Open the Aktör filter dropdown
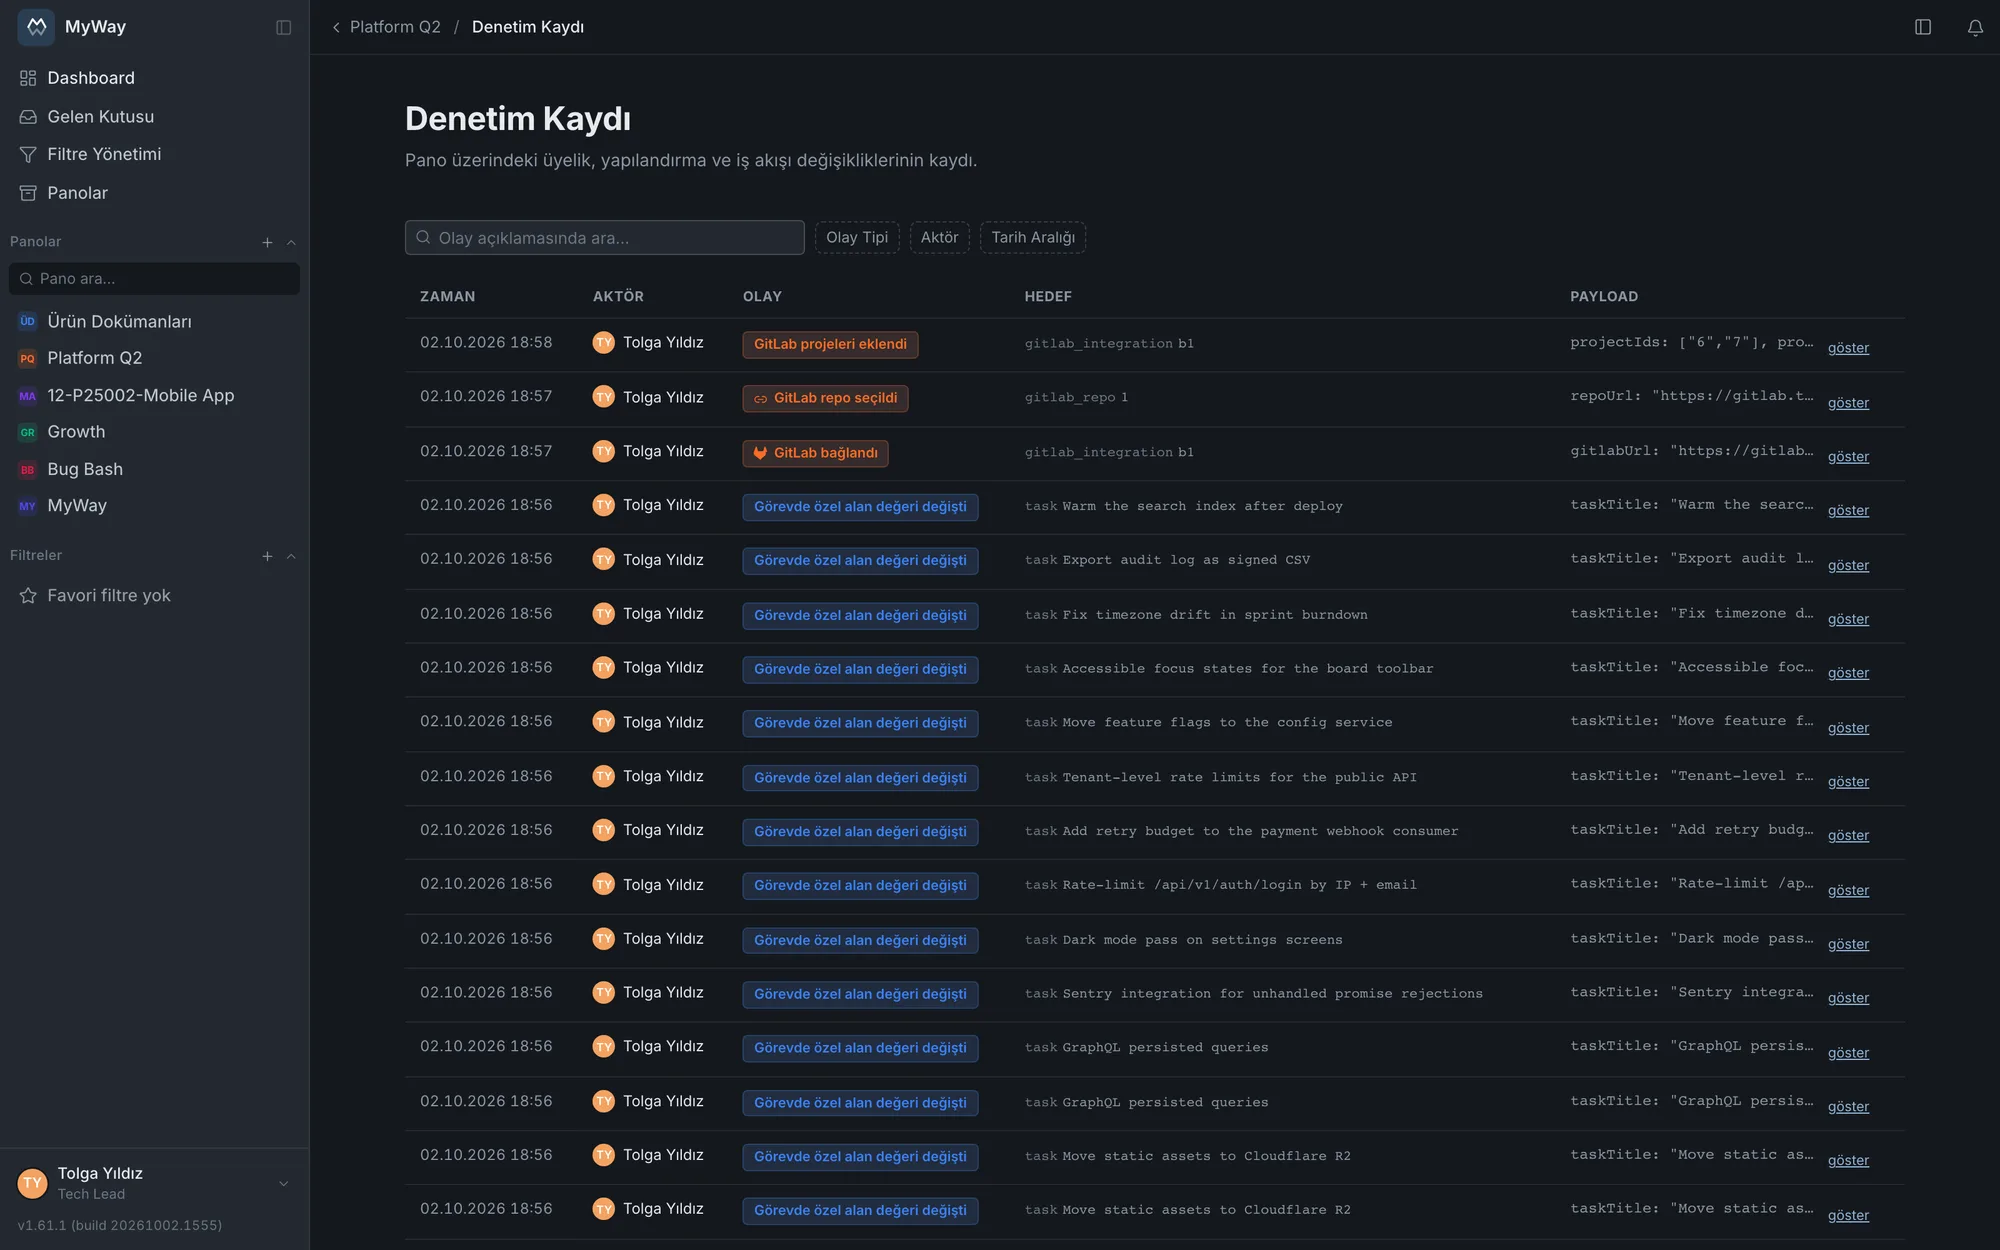The width and height of the screenshot is (2000, 1250). (x=939, y=237)
